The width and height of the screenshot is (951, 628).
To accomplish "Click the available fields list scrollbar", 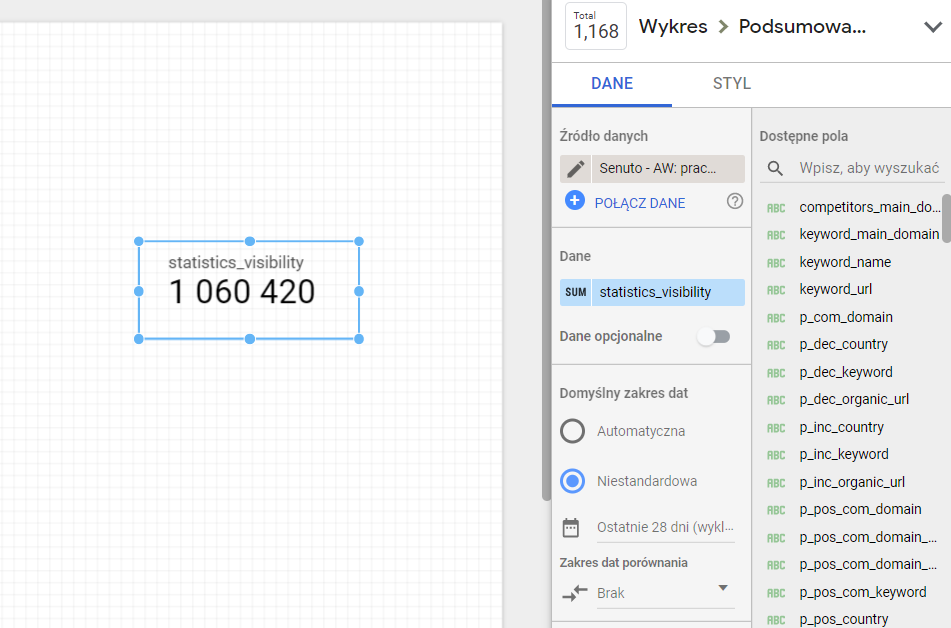I will (x=946, y=218).
